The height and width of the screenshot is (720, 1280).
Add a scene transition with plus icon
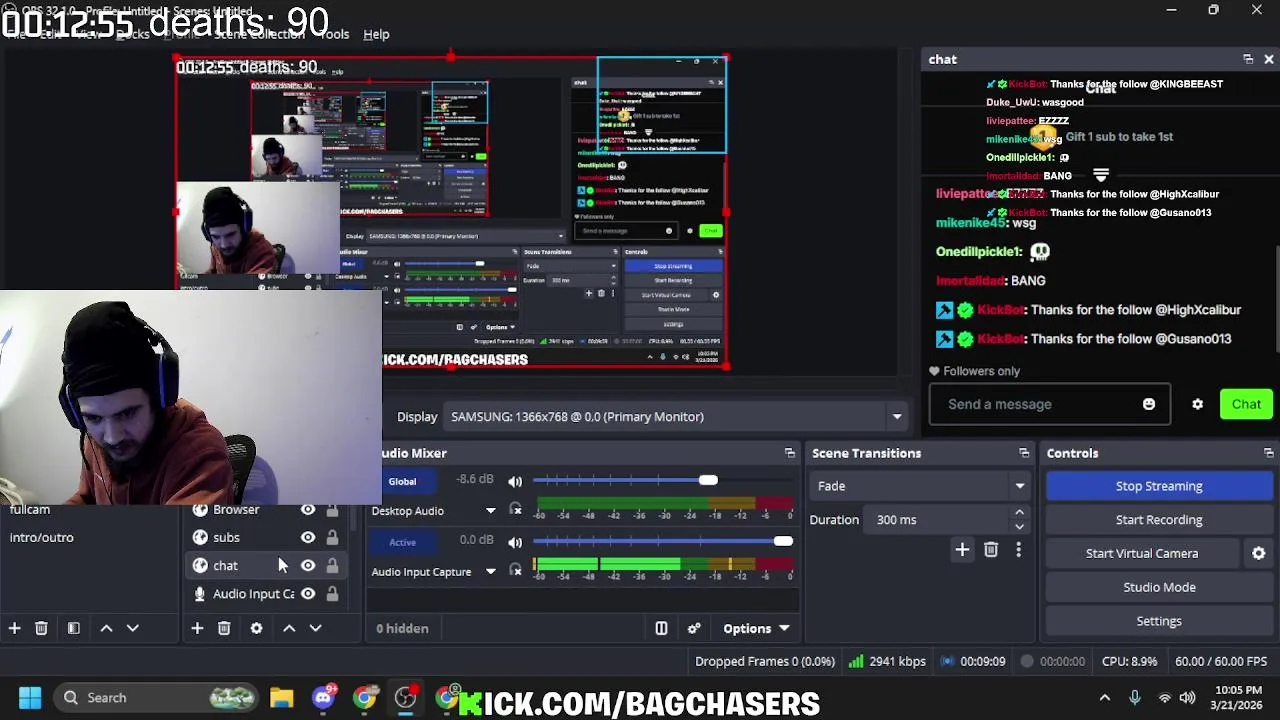click(962, 549)
